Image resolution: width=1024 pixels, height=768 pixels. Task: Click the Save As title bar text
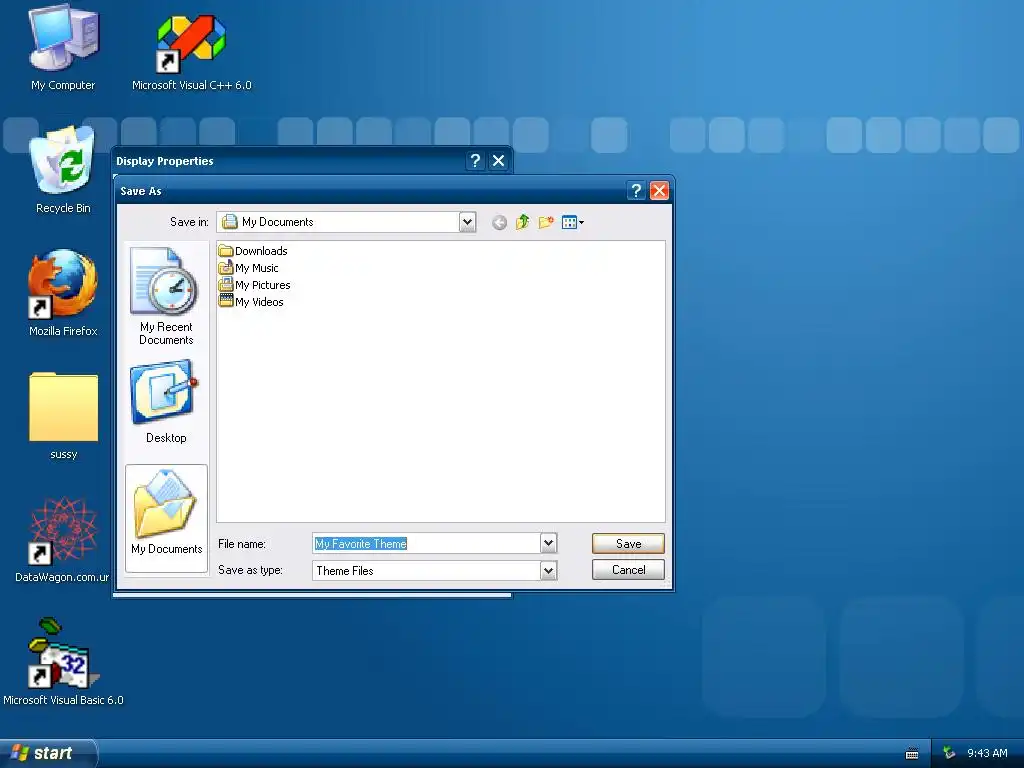140,191
